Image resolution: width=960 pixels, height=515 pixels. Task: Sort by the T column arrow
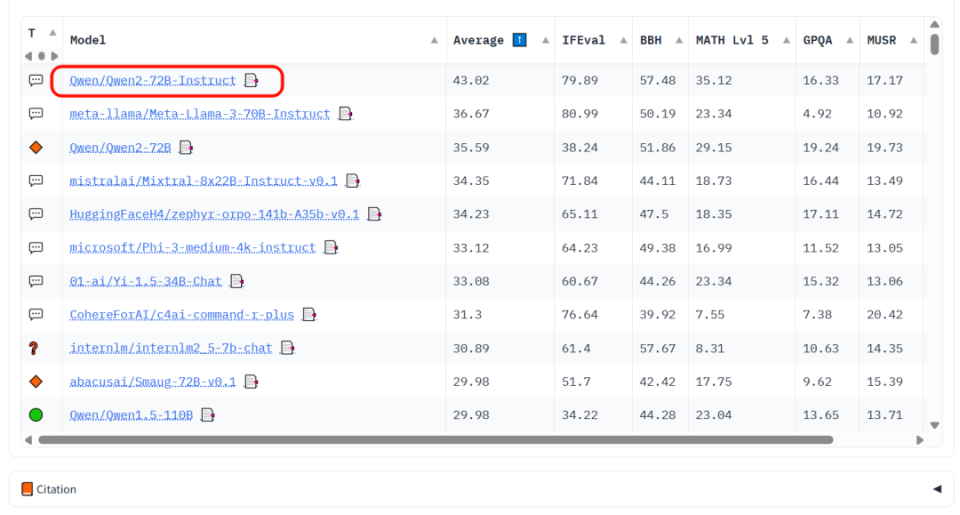tap(53, 32)
